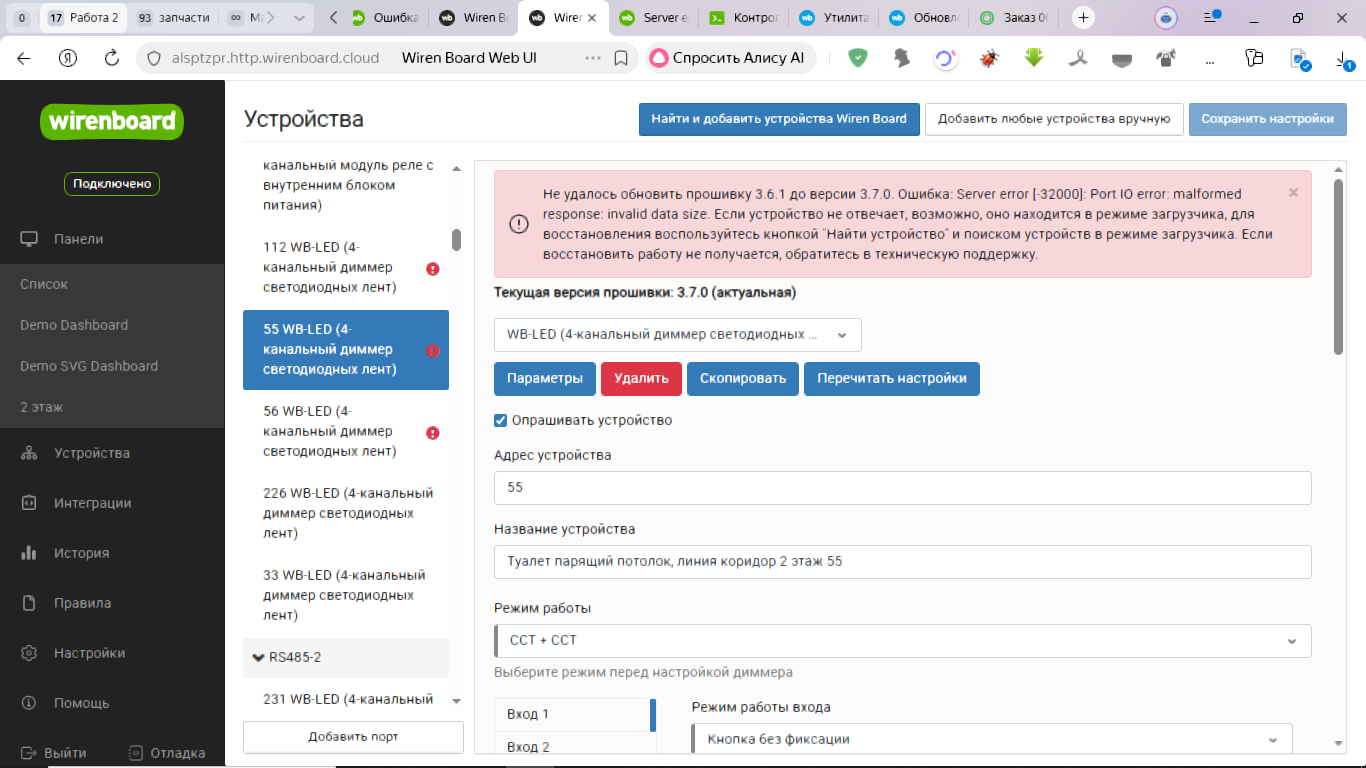The height and width of the screenshot is (768, 1366).
Task: Click the Помощь question mark icon
Action: pyautogui.click(x=29, y=703)
